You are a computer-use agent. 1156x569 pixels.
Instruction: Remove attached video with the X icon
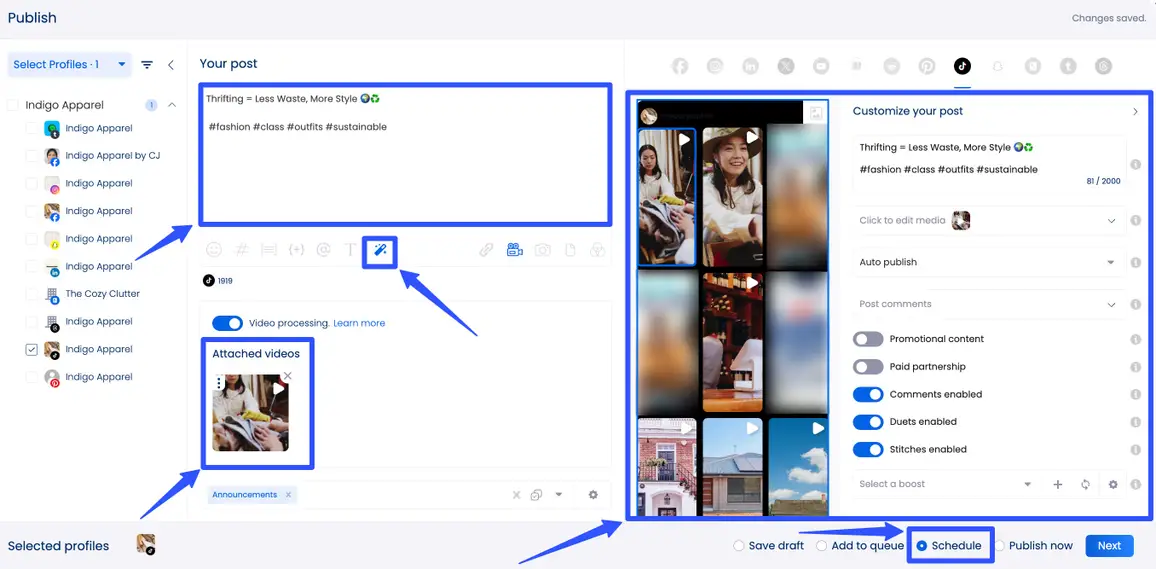click(288, 376)
